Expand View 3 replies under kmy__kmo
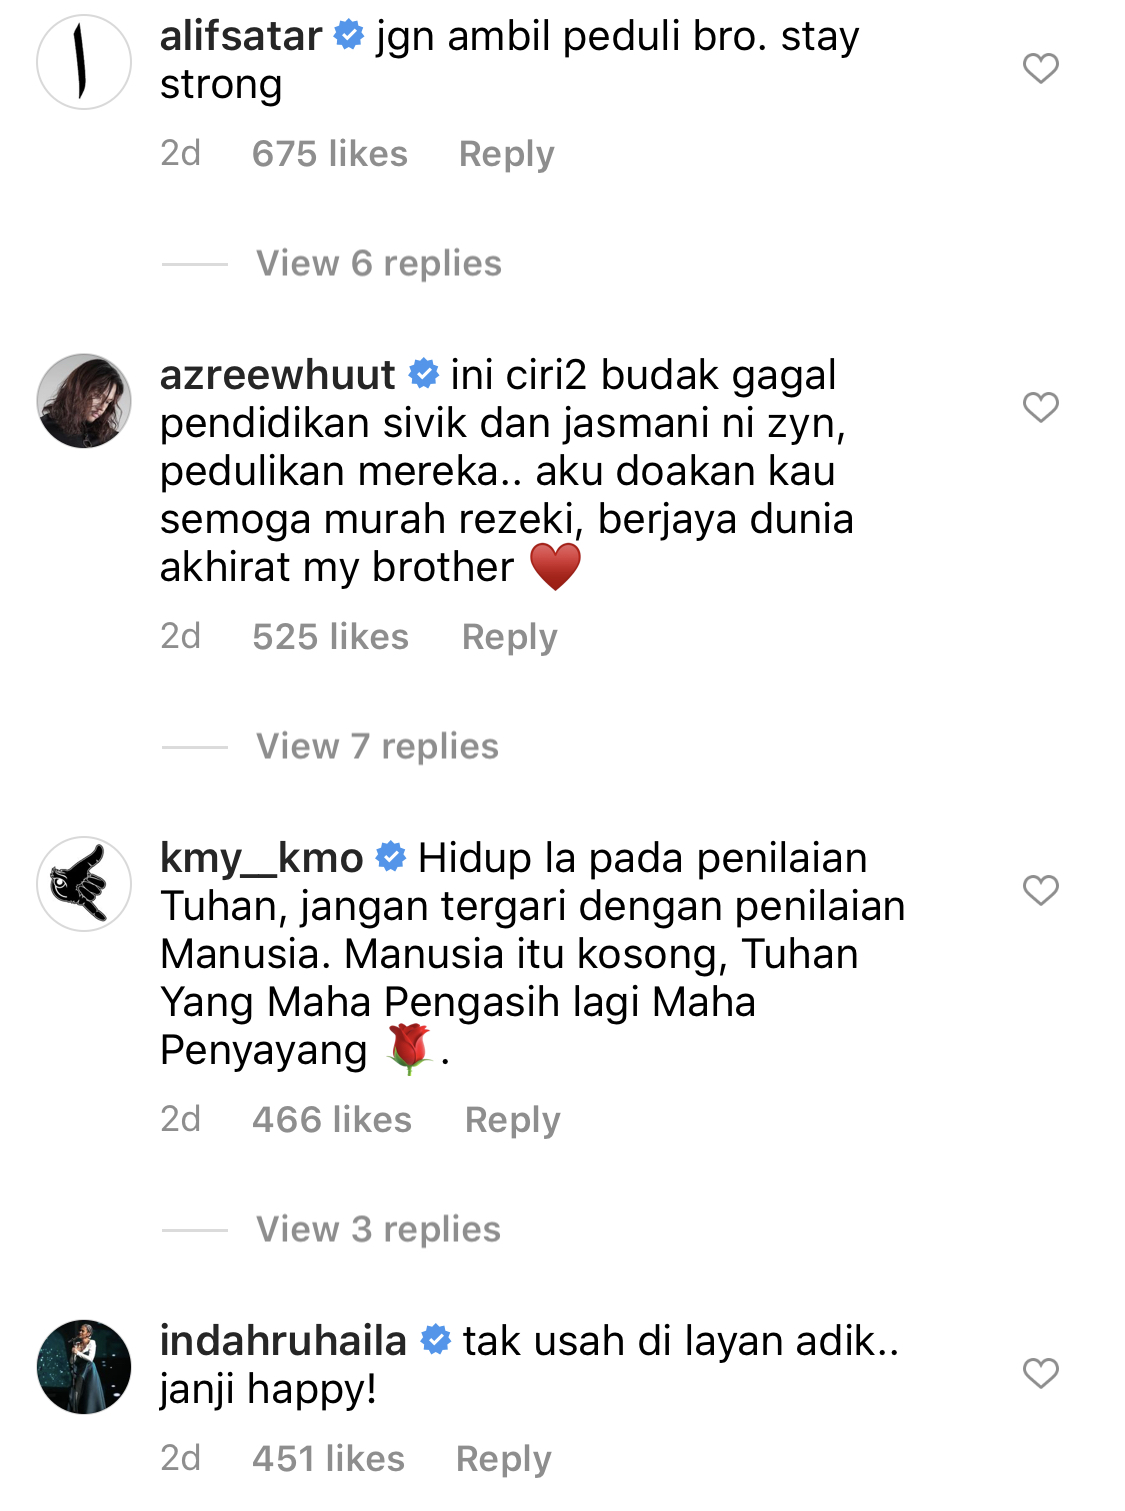The width and height of the screenshot is (1125, 1511). [x=378, y=1230]
